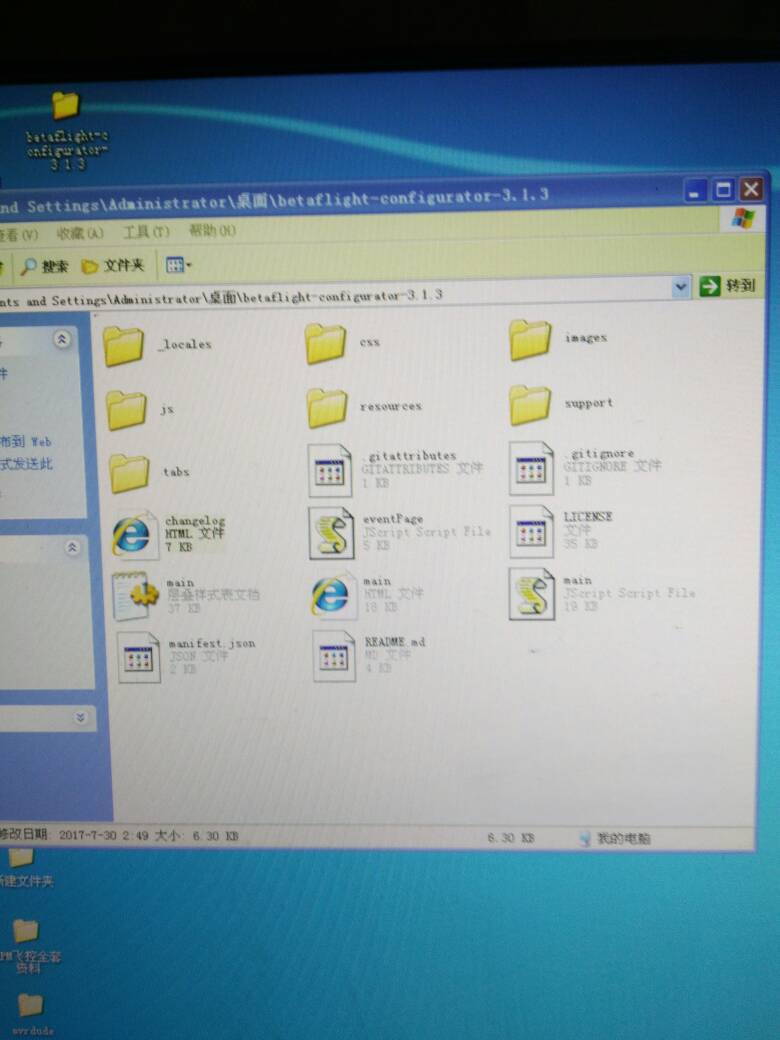Select the 新建文件夹 desktop folder
Viewport: 780px width, 1040px height.
click(x=21, y=858)
